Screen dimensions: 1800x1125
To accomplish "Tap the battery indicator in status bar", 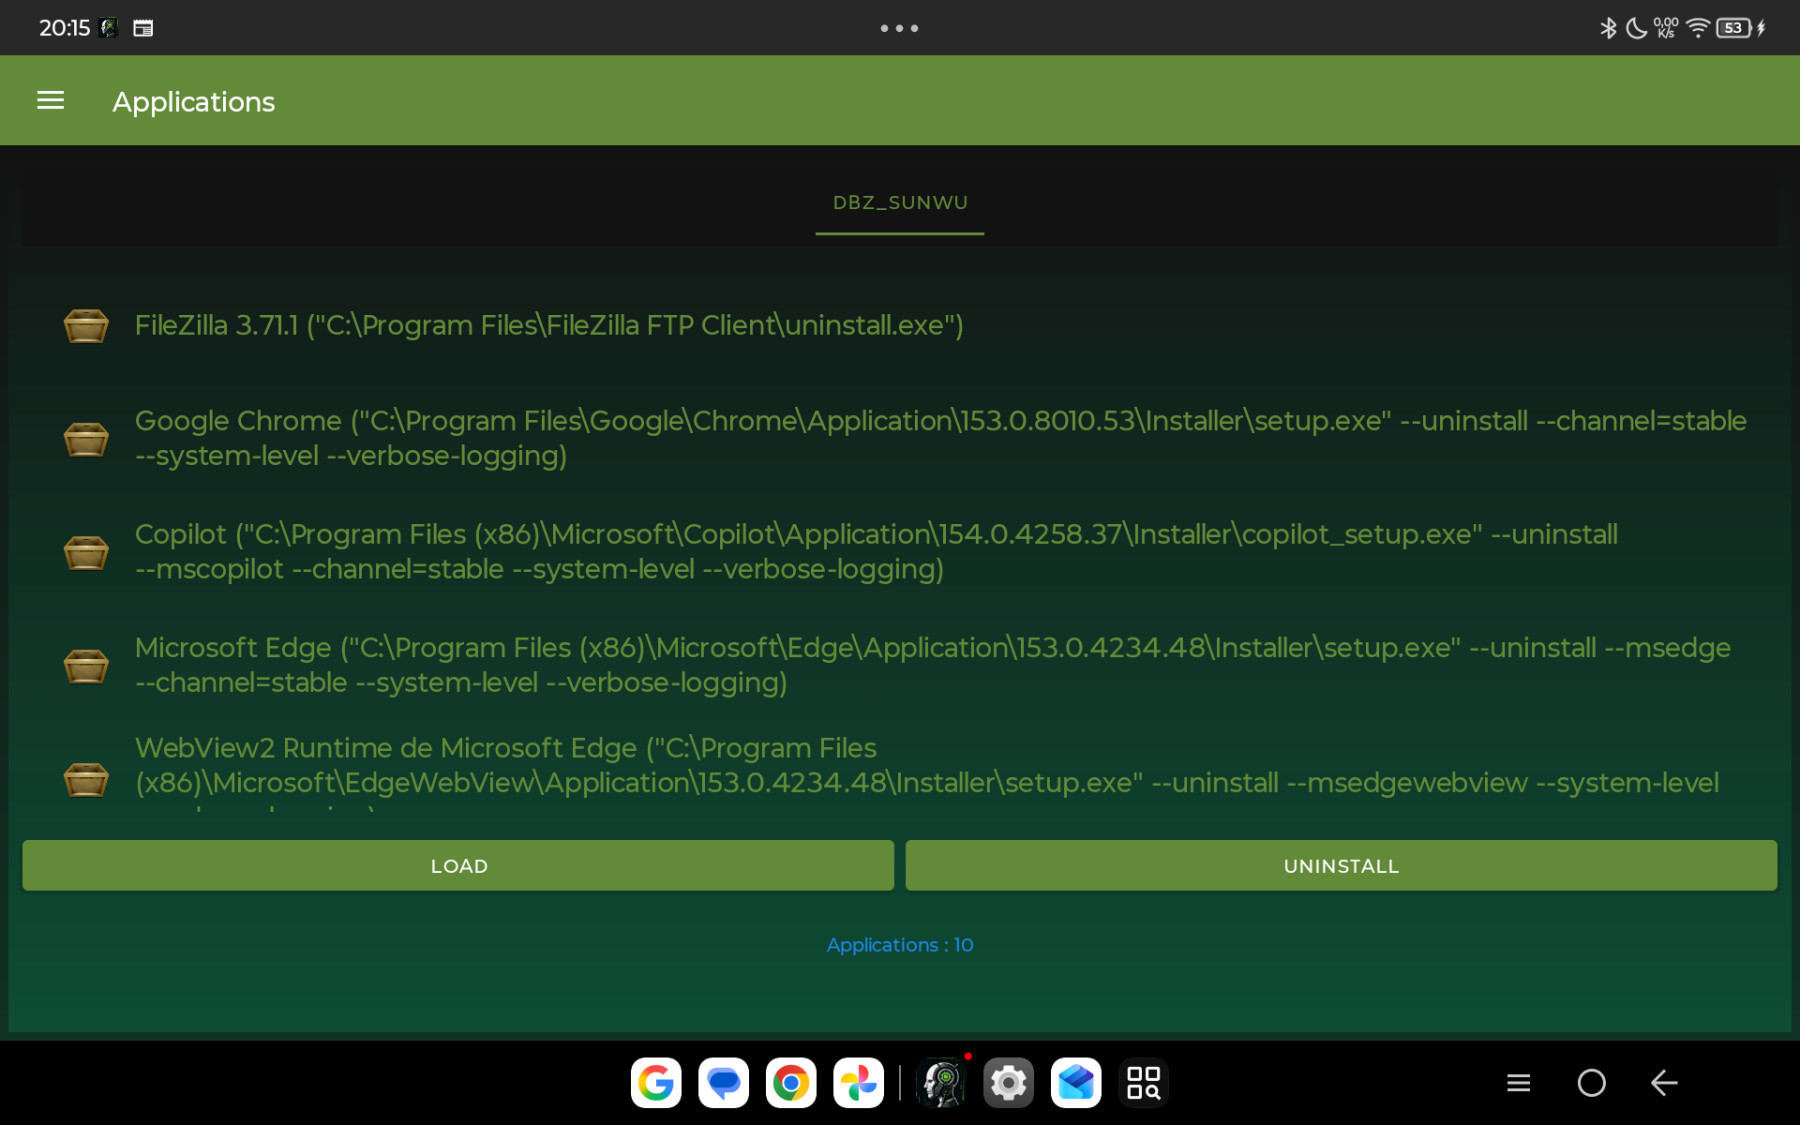I will pos(1735,28).
